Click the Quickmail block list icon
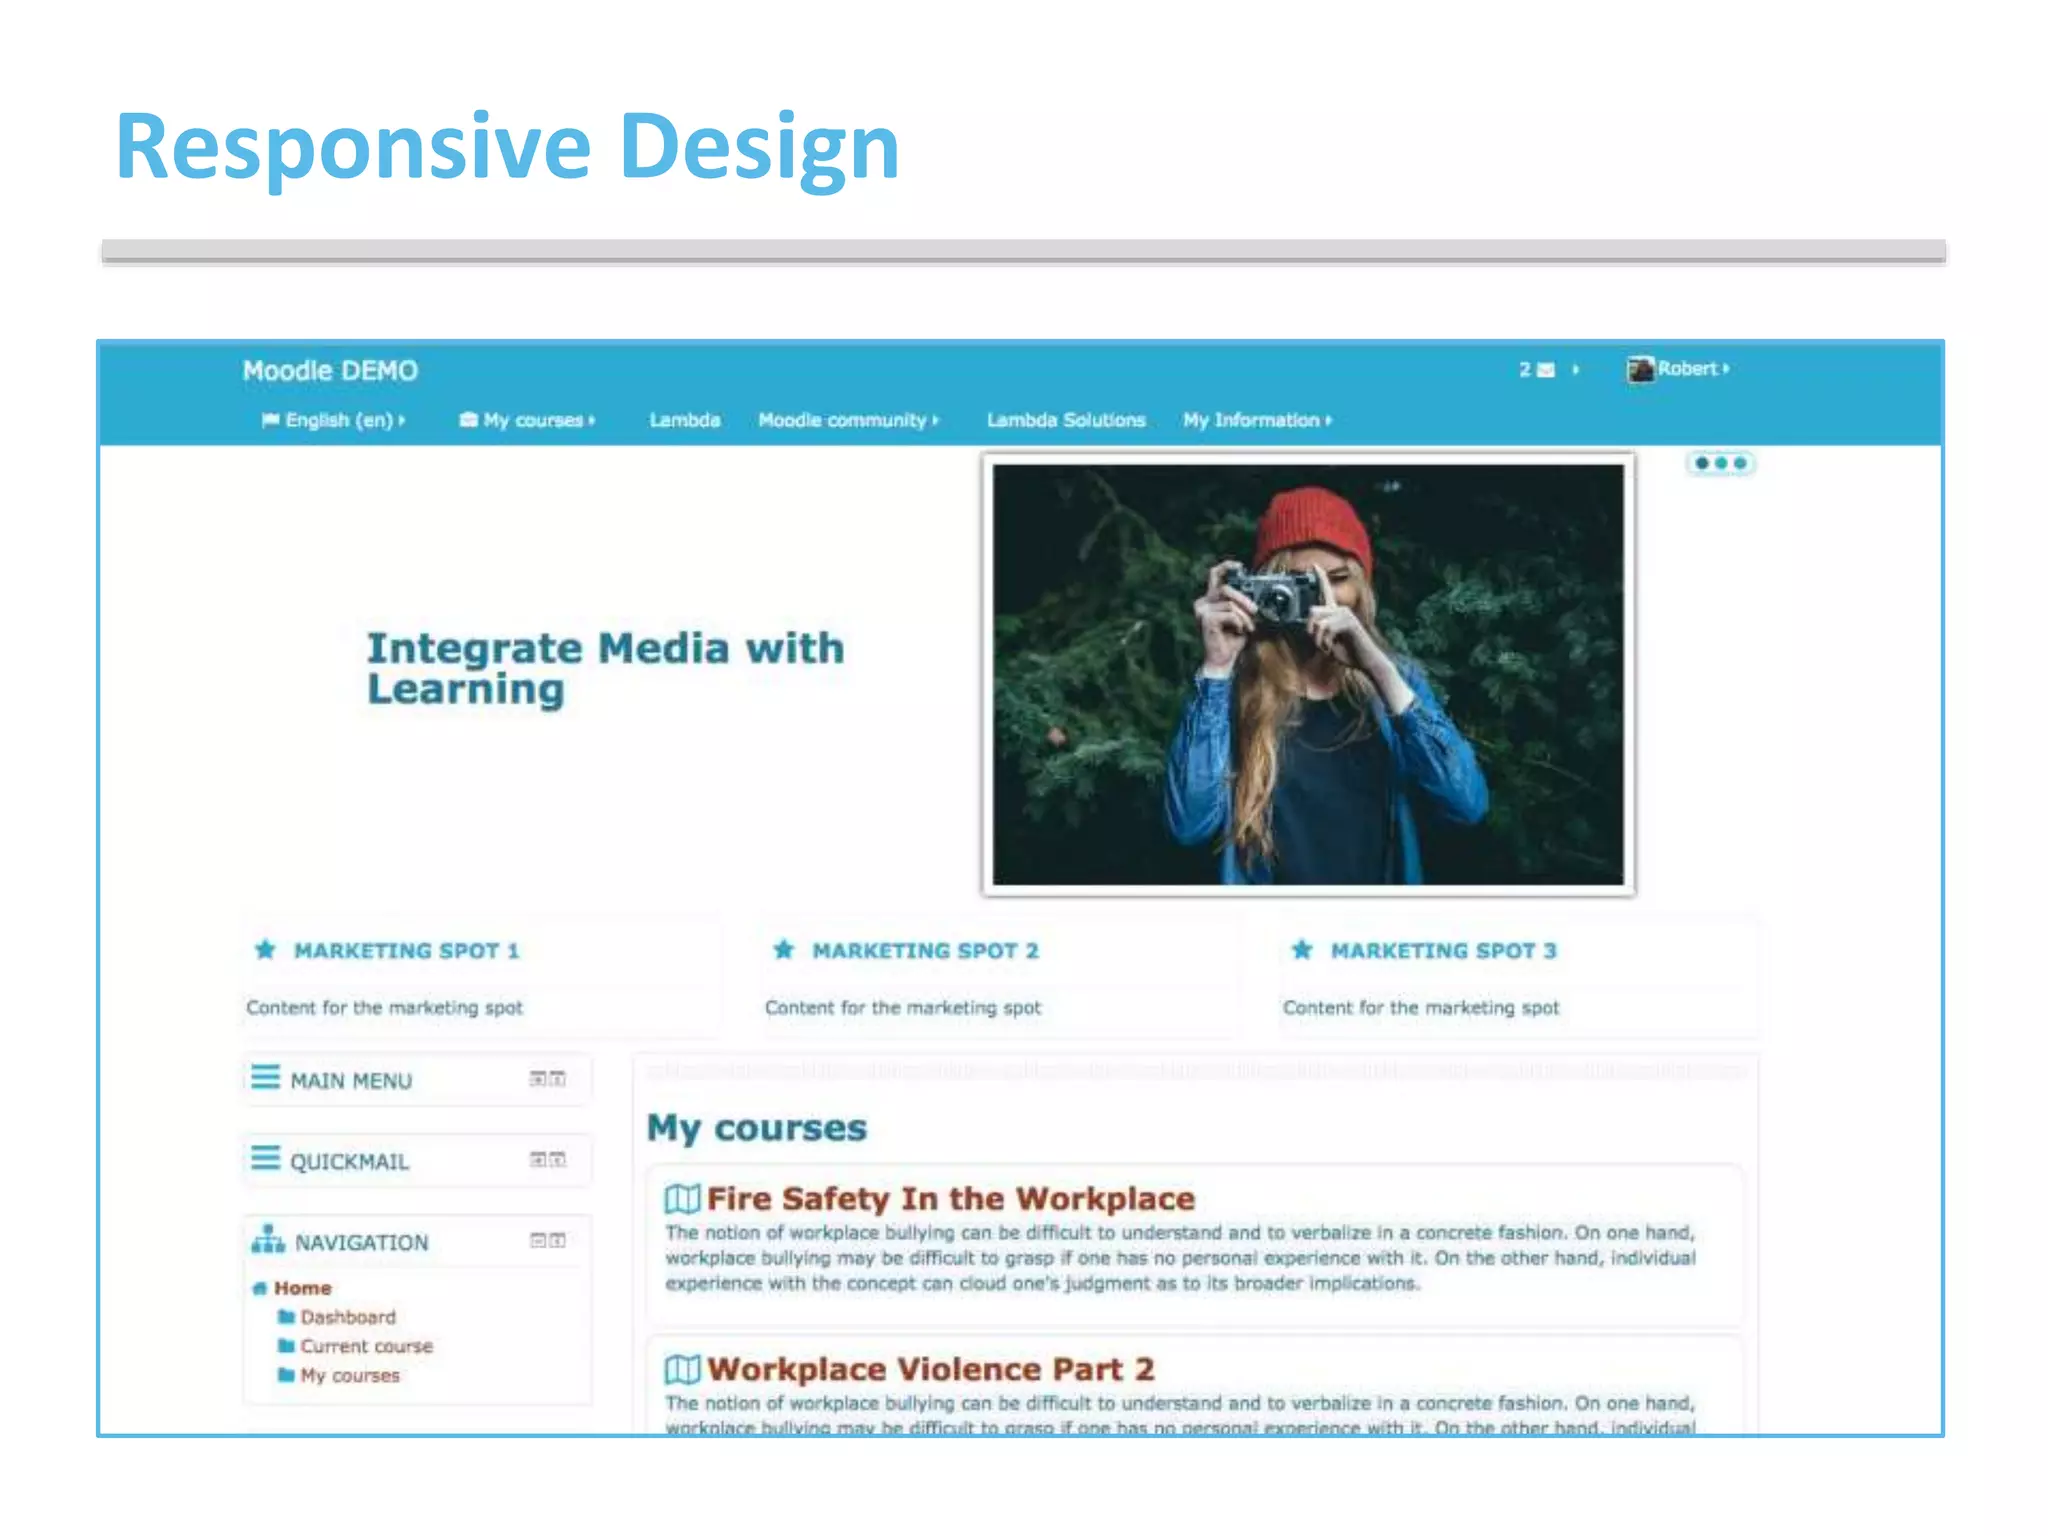2048x1536 pixels. tap(265, 1158)
